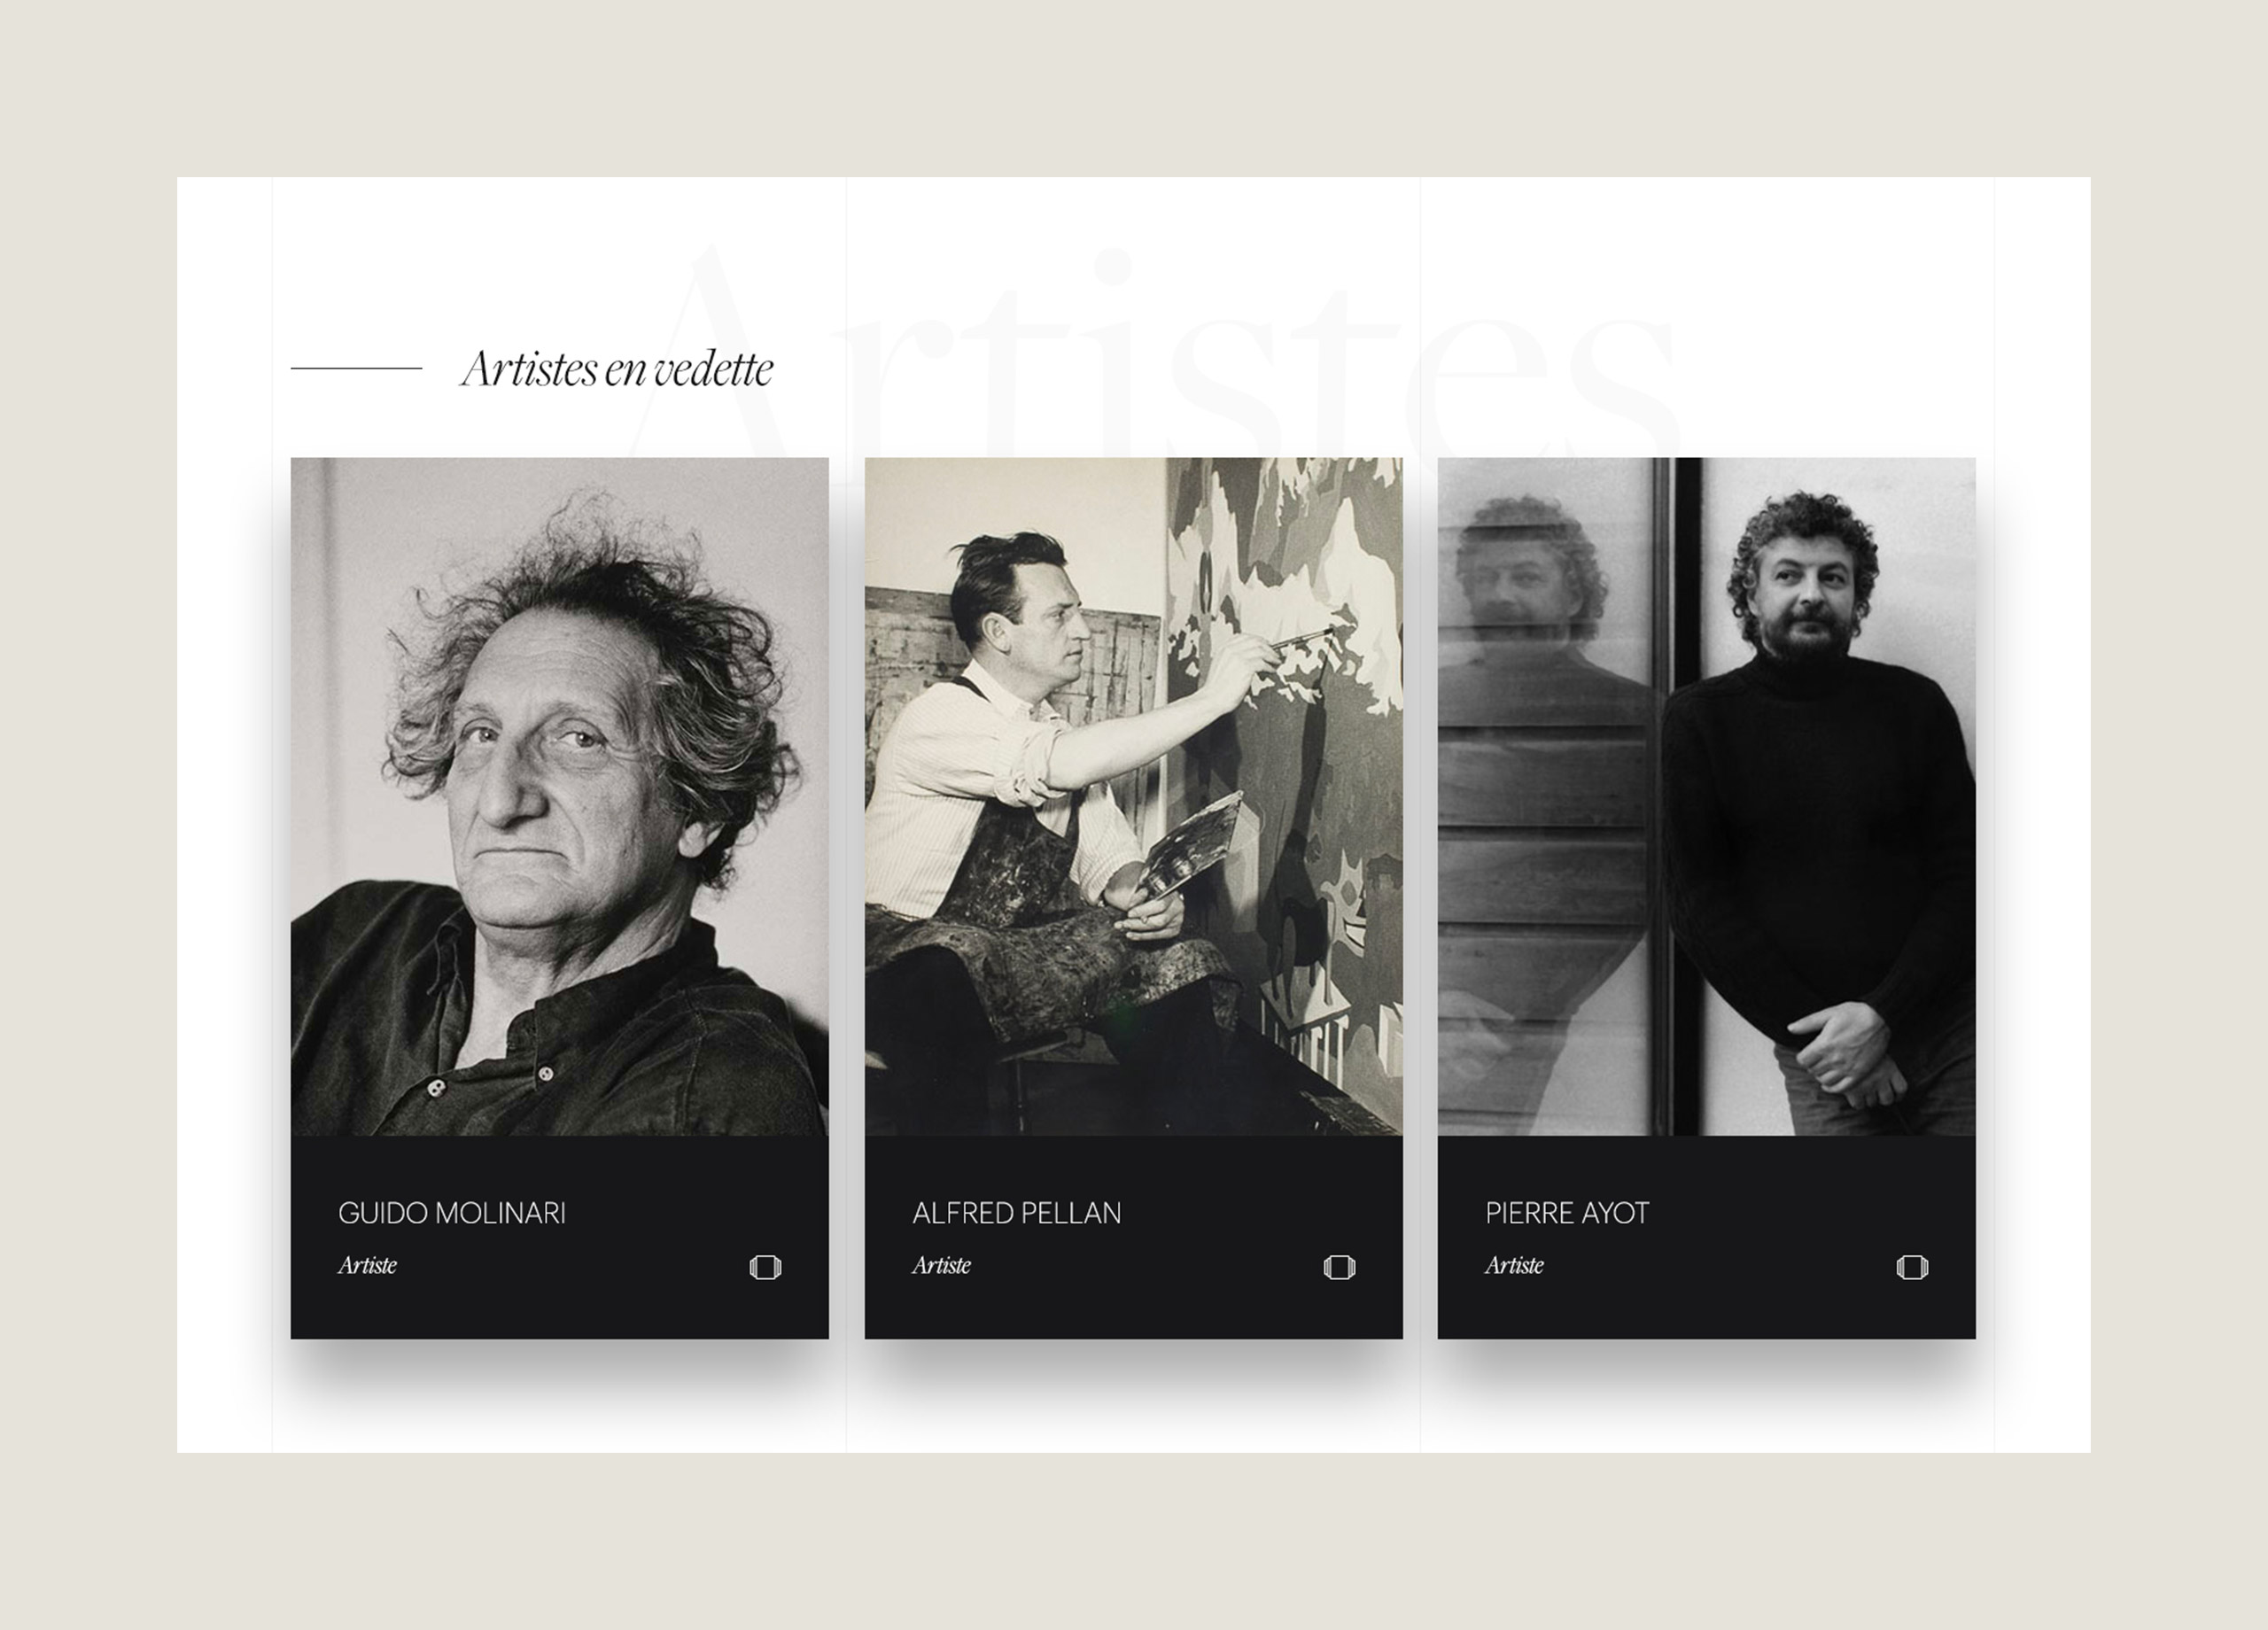Click the Artiste label under Pierre Ayot
This screenshot has height=1630, width=2268.
pos(1514,1265)
